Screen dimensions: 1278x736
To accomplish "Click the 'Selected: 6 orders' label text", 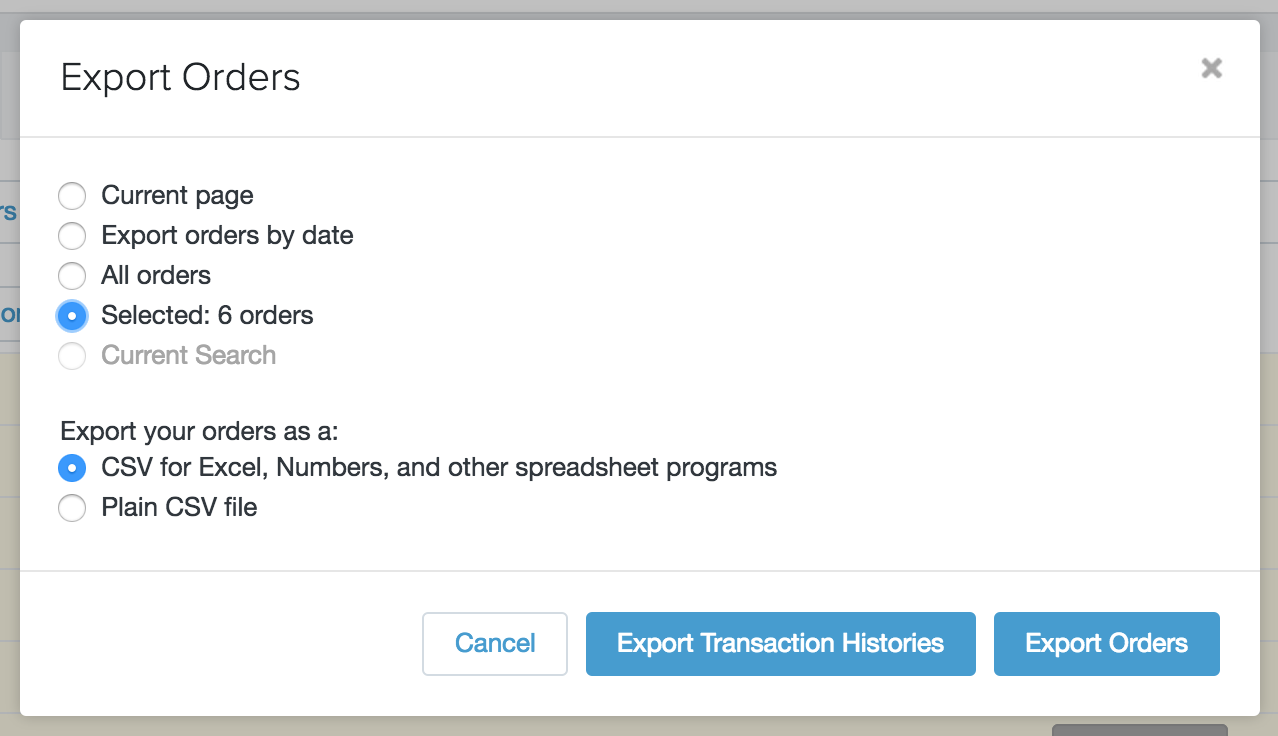I will (207, 316).
